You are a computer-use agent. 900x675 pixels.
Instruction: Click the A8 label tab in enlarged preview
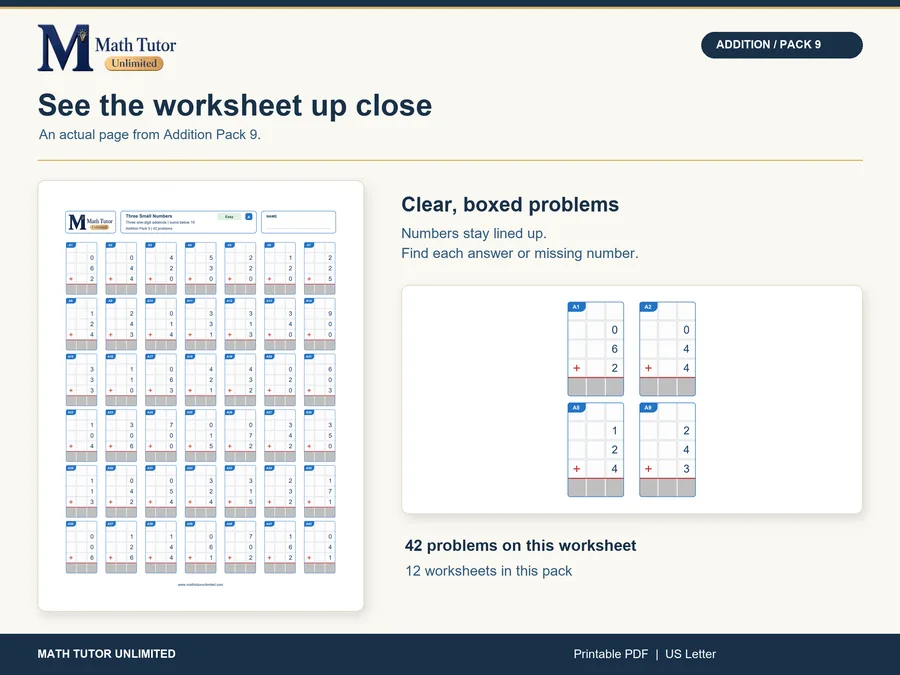[576, 408]
